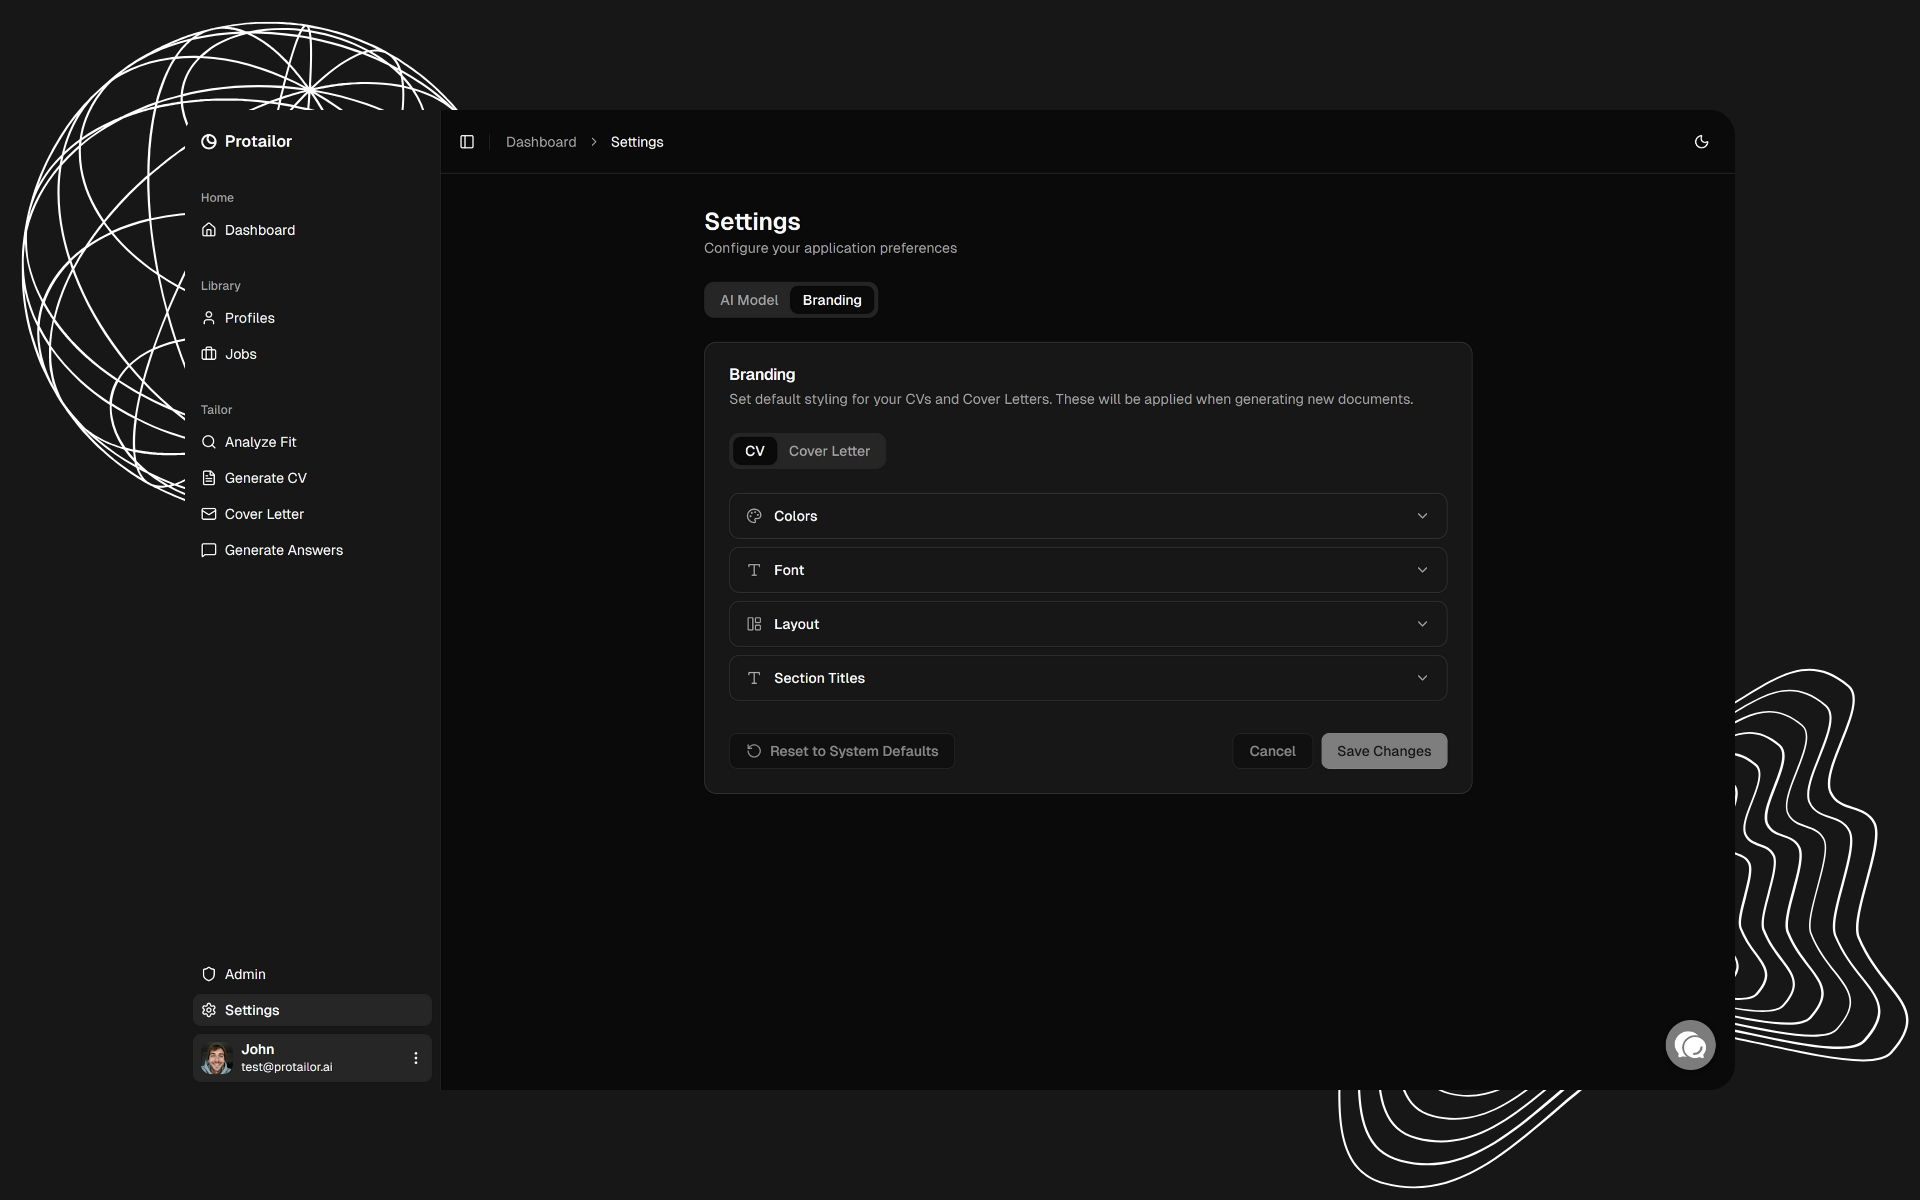This screenshot has height=1200, width=1920.
Task: Open the Jobs library page
Action: (240, 354)
